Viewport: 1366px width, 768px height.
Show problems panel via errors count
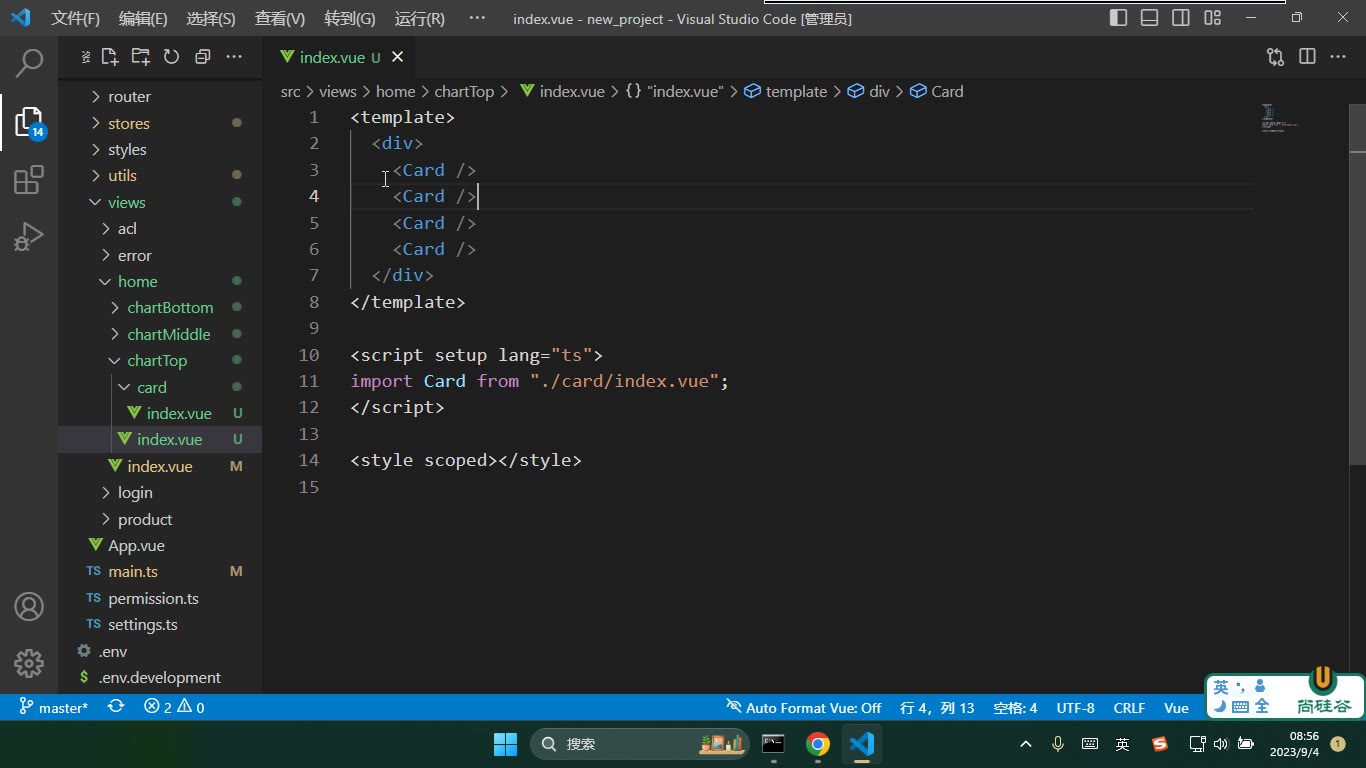(174, 707)
